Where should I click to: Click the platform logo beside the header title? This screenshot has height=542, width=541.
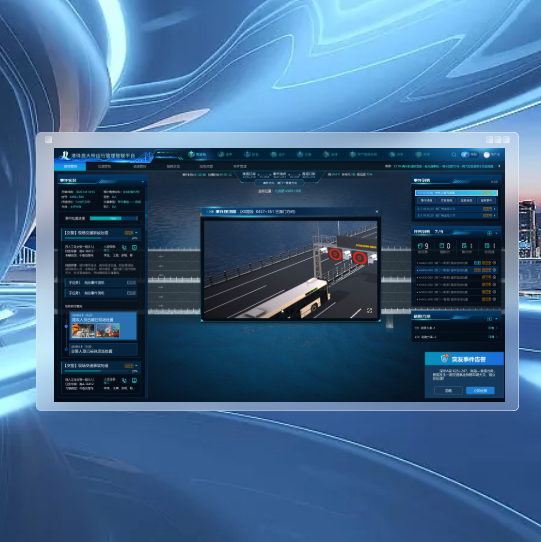click(x=64, y=155)
